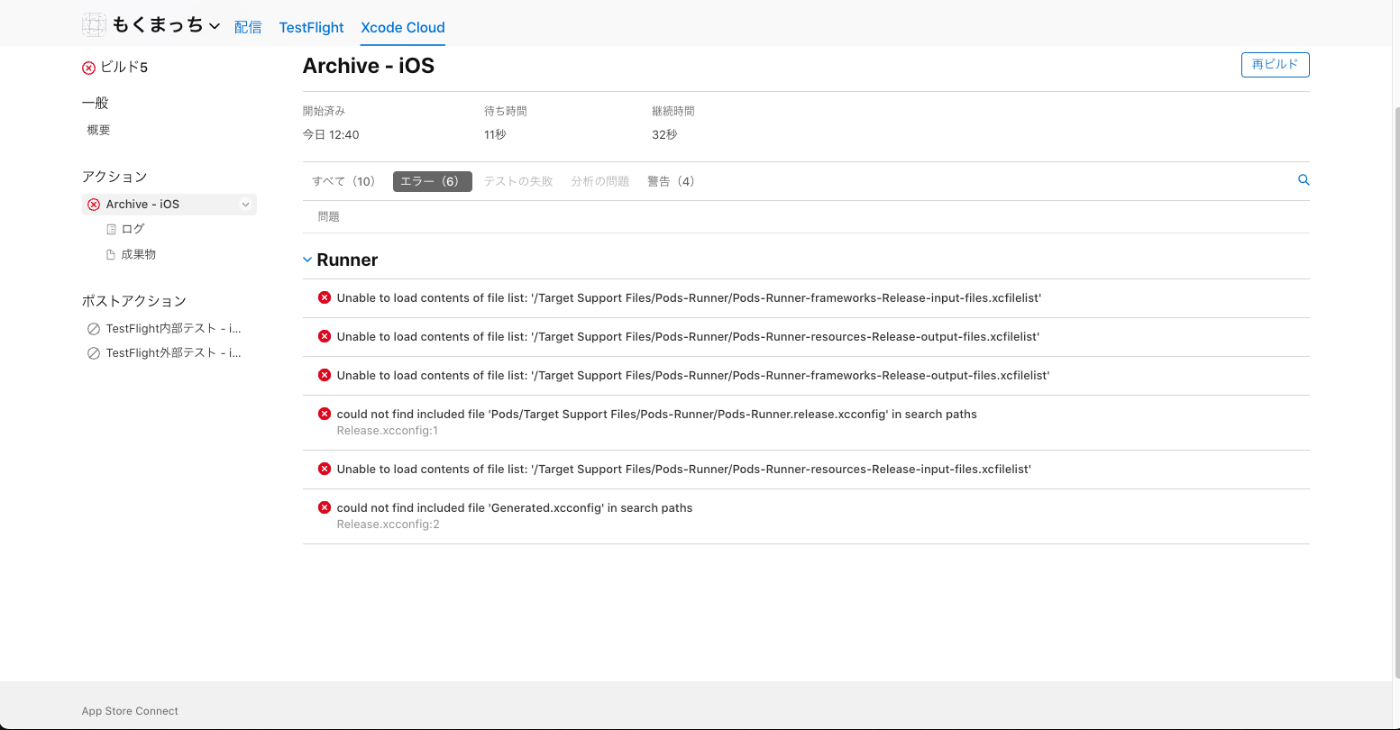The image size is (1400, 730).
Task: Open the frameworks-Release-output-files.xcfilelist error message
Action: (693, 376)
